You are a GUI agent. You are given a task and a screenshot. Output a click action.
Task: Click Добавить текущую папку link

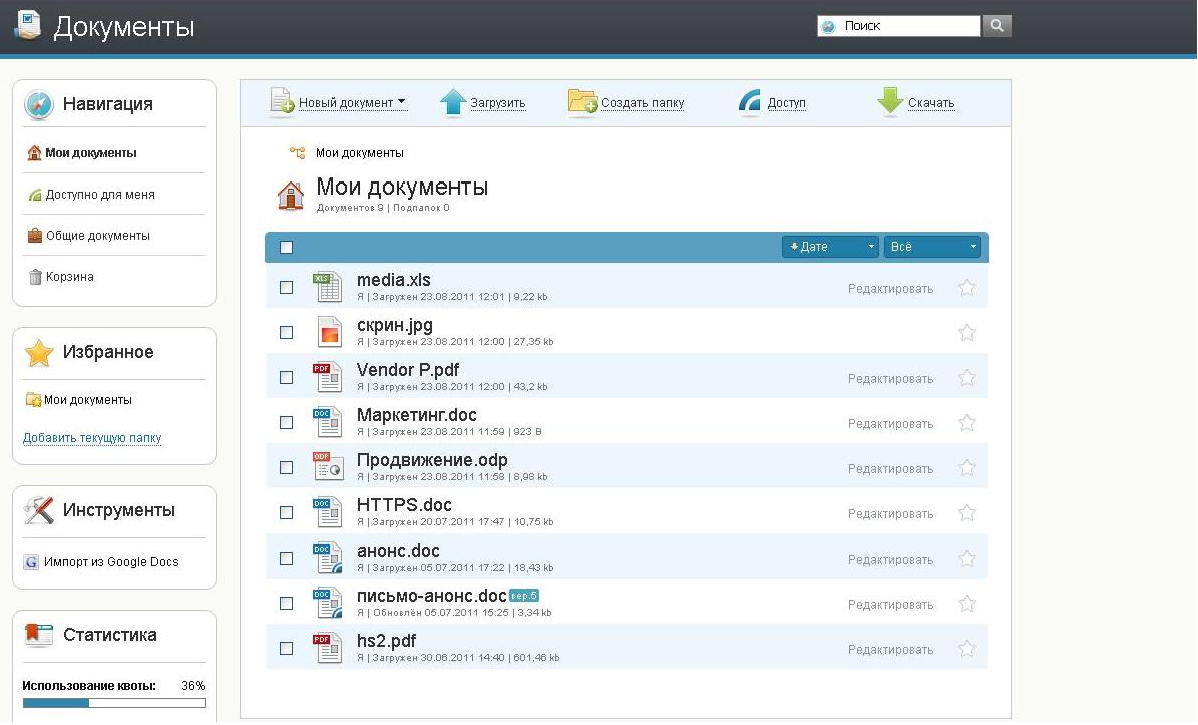pos(92,438)
